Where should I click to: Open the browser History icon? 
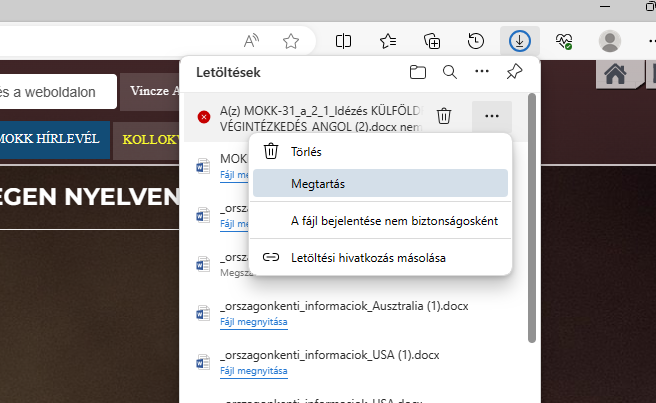[x=477, y=41]
